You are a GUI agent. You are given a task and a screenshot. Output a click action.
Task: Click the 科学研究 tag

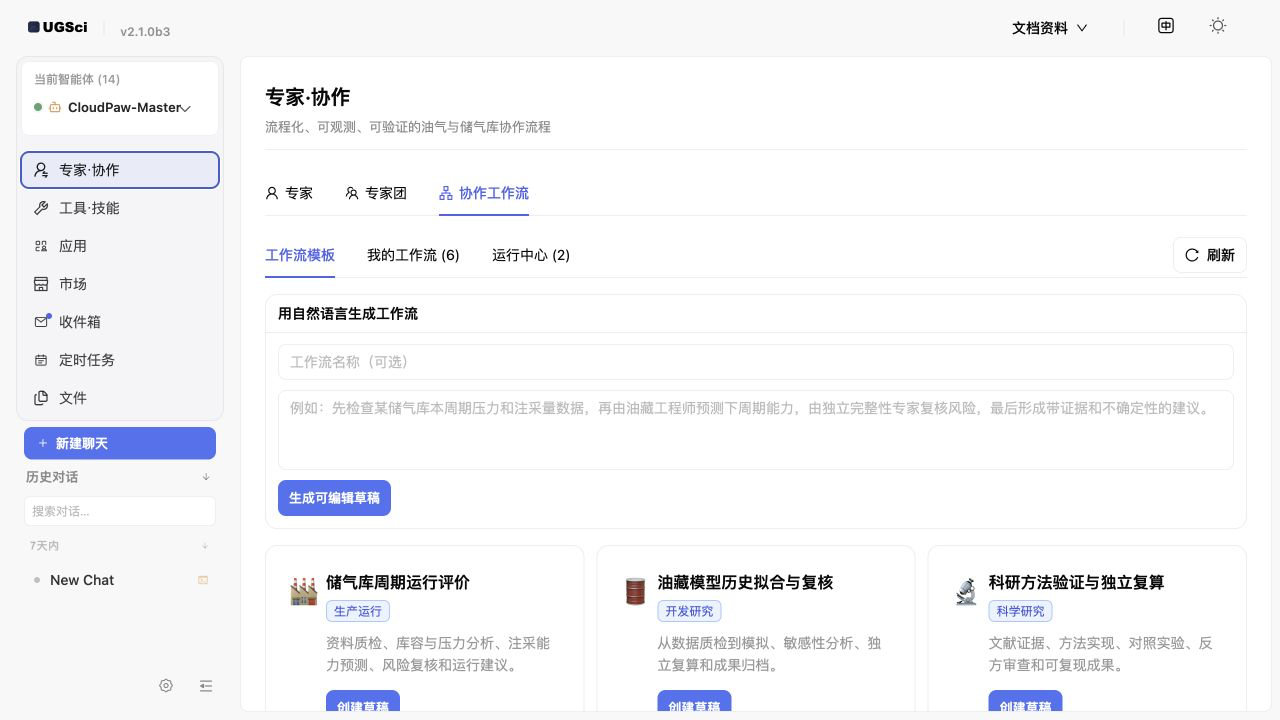point(1020,611)
